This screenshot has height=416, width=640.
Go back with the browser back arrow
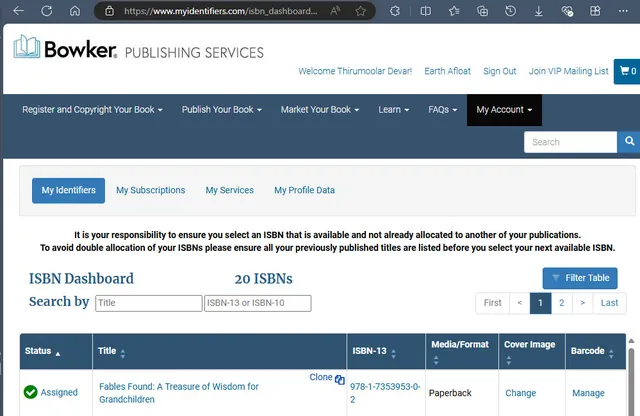[18, 11]
